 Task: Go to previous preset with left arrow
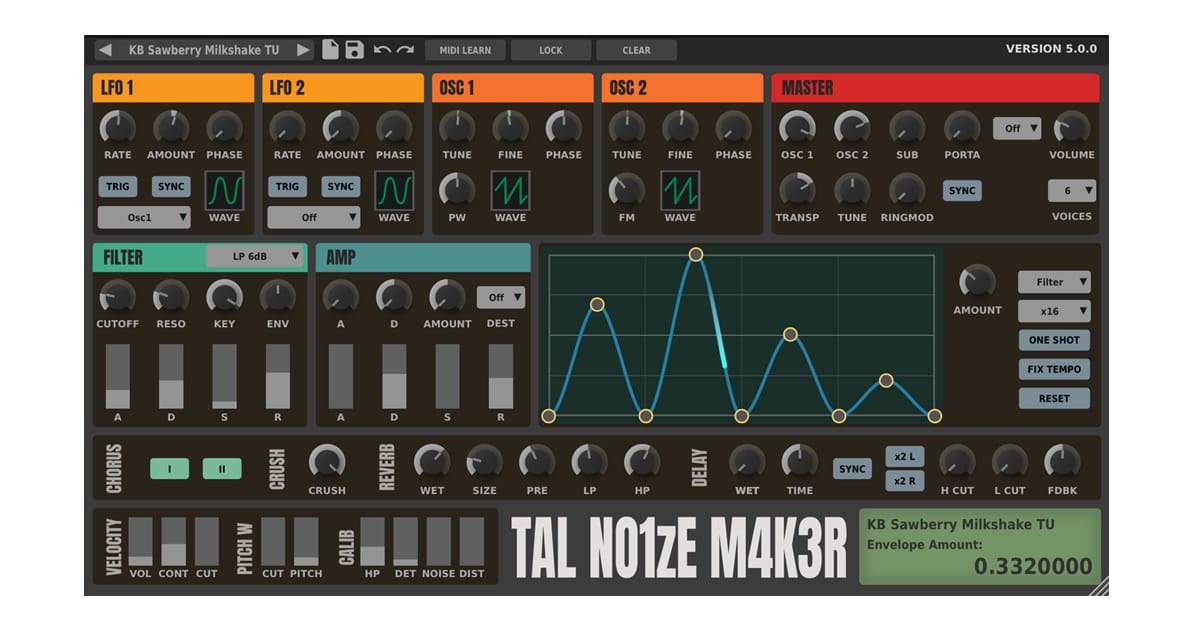(x=105, y=50)
